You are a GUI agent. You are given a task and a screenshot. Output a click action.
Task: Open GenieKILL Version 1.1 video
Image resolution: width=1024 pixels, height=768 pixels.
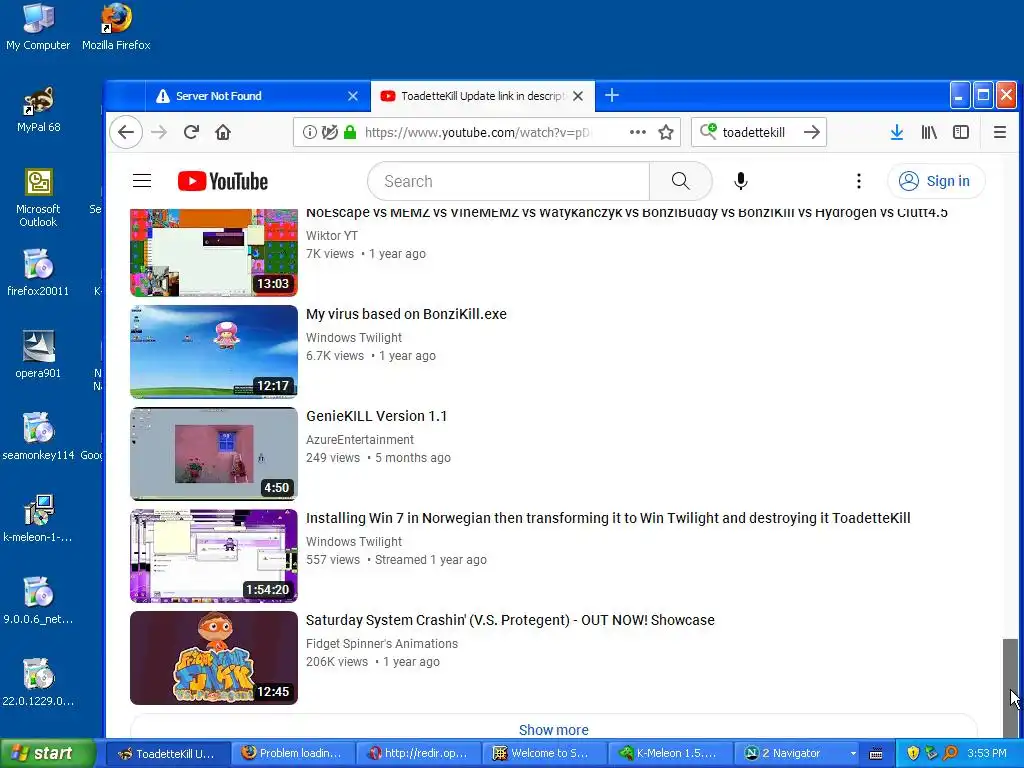pyautogui.click(x=377, y=416)
